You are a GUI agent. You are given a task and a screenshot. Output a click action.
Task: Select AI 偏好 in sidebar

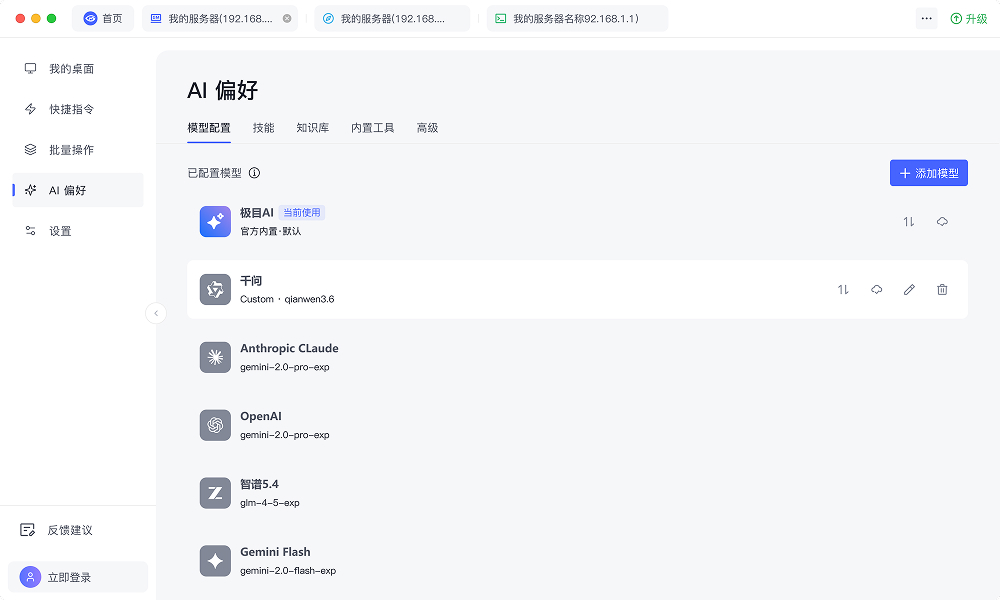coord(78,190)
